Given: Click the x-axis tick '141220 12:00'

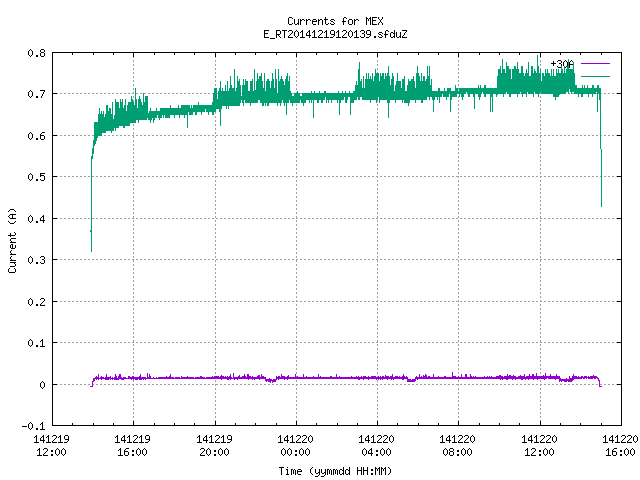Looking at the screenshot, I should pyautogui.click(x=540, y=446).
